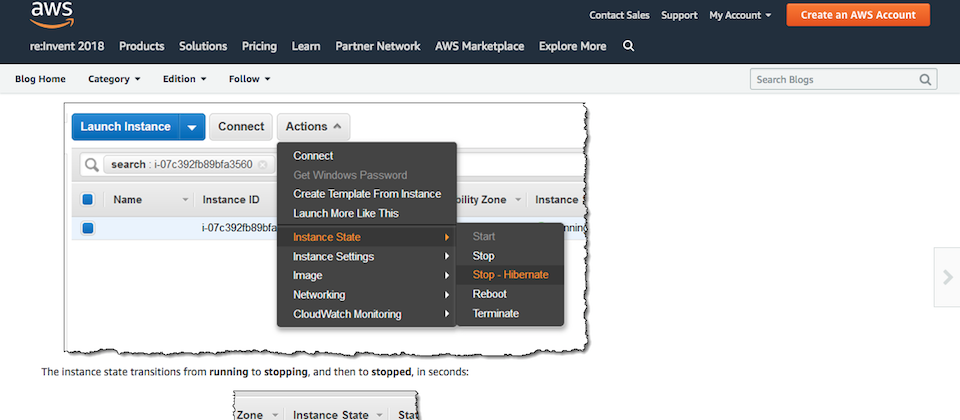Open the Networking submenu
Image resolution: width=960 pixels, height=420 pixels.
coord(367,294)
